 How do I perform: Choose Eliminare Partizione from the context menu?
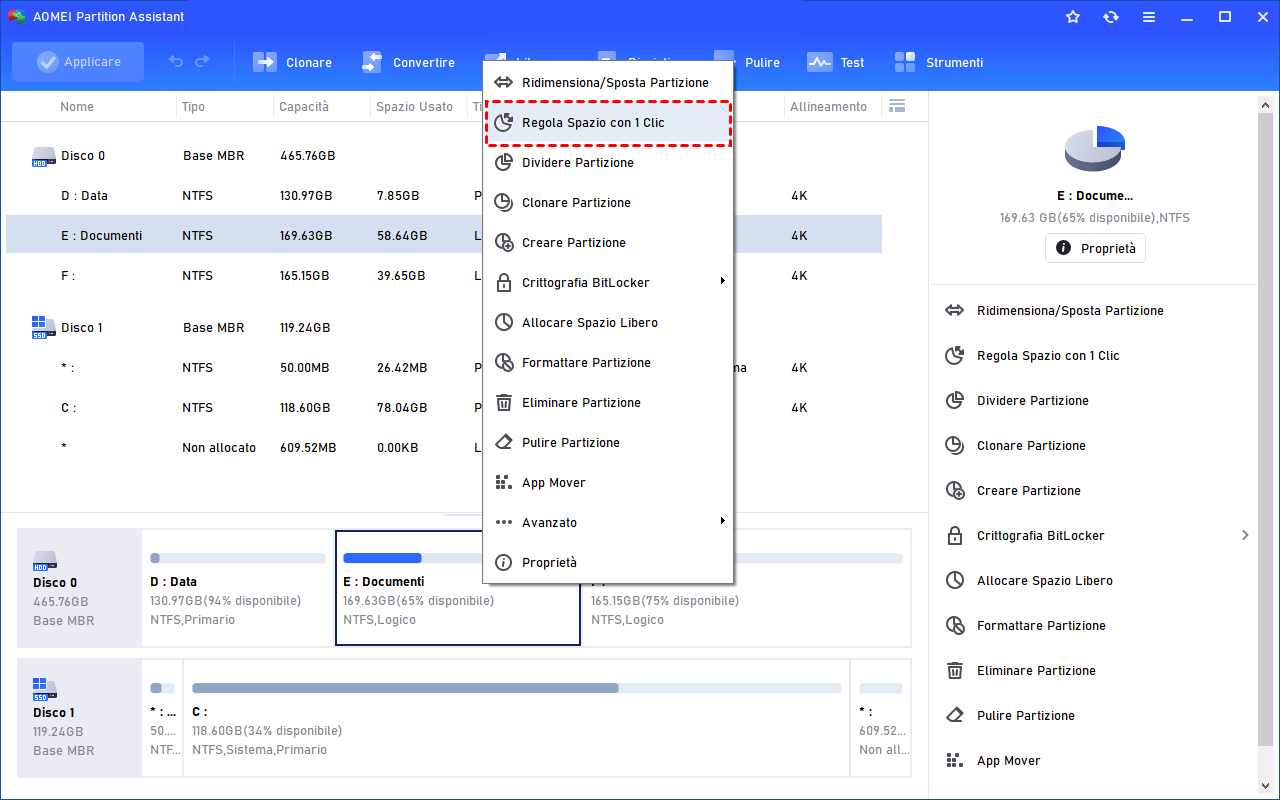[x=608, y=403]
